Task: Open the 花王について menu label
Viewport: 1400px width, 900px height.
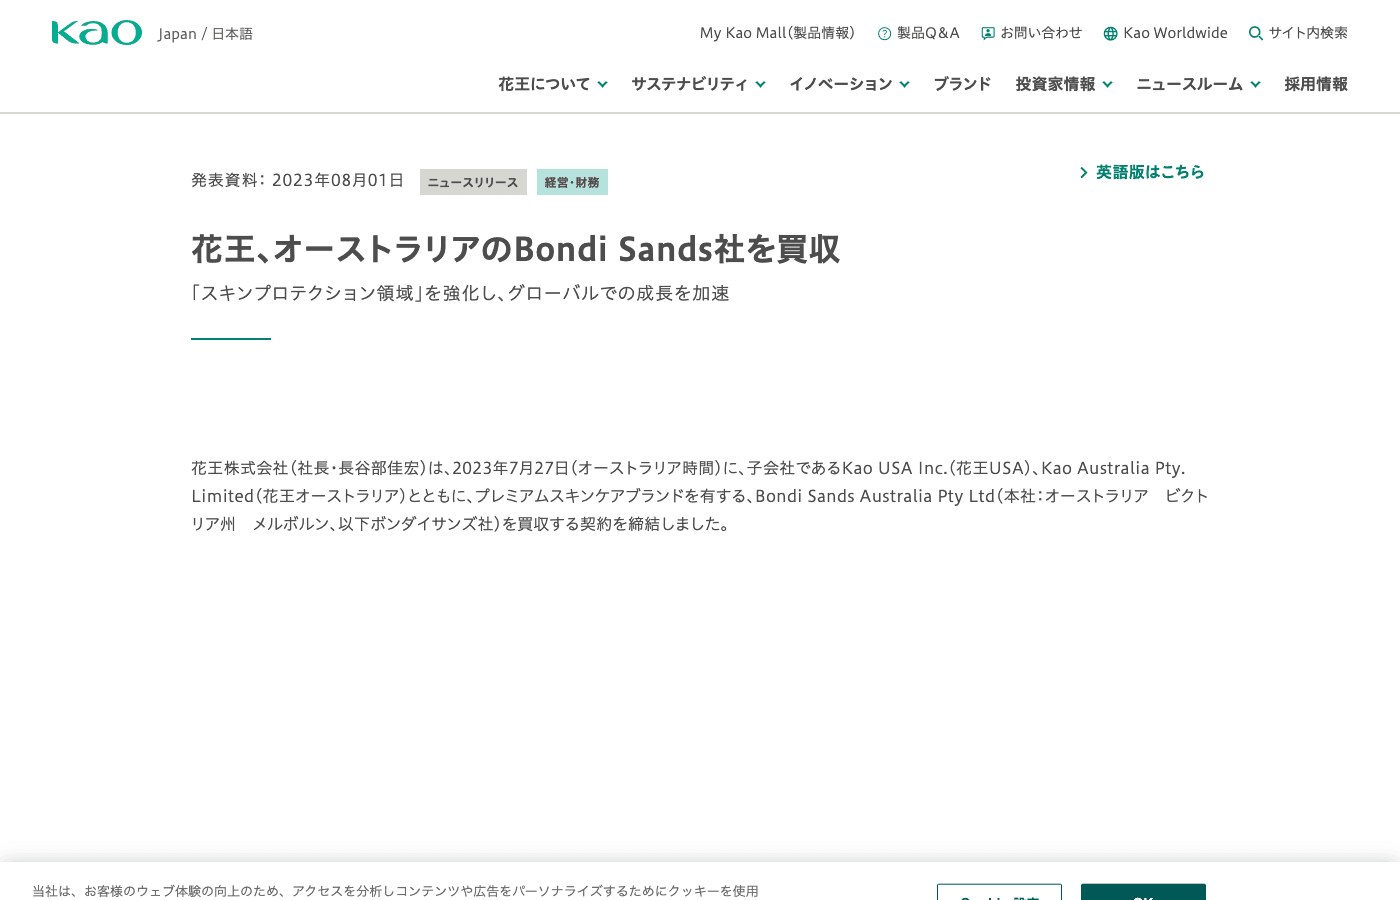Action: click(x=544, y=84)
